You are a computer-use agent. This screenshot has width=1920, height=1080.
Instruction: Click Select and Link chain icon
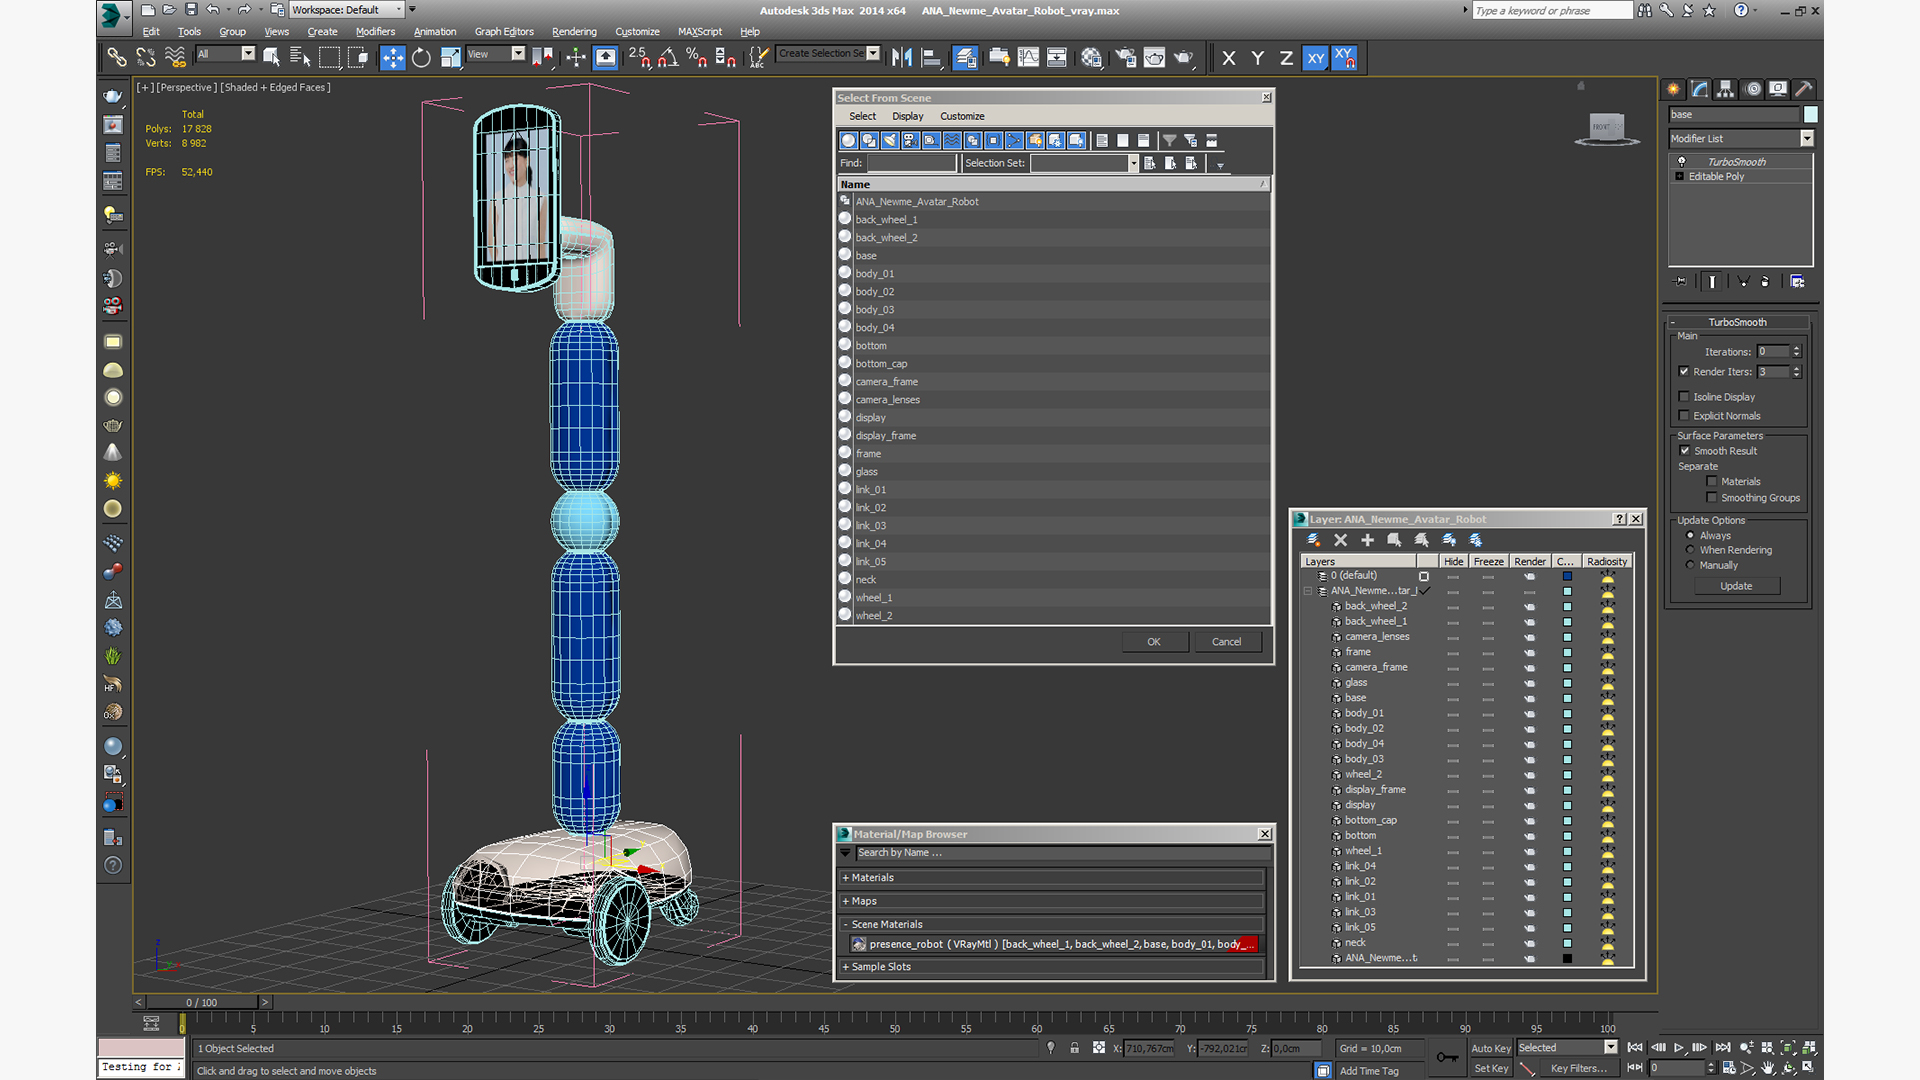pos(117,58)
